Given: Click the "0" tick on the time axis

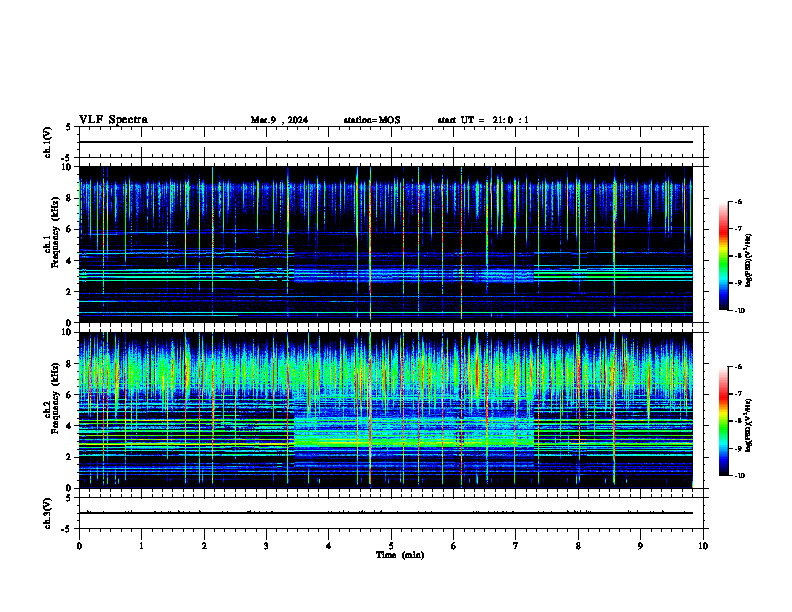Looking at the screenshot, I should tap(79, 546).
